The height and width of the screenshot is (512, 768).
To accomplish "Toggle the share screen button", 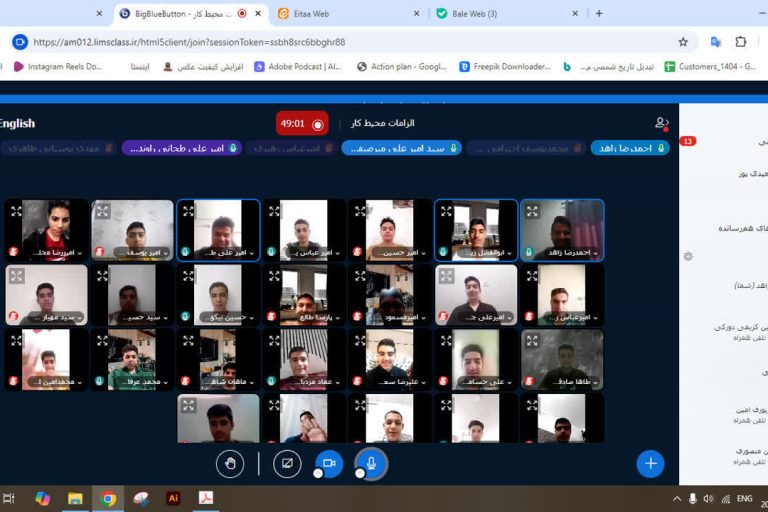I will (x=287, y=463).
